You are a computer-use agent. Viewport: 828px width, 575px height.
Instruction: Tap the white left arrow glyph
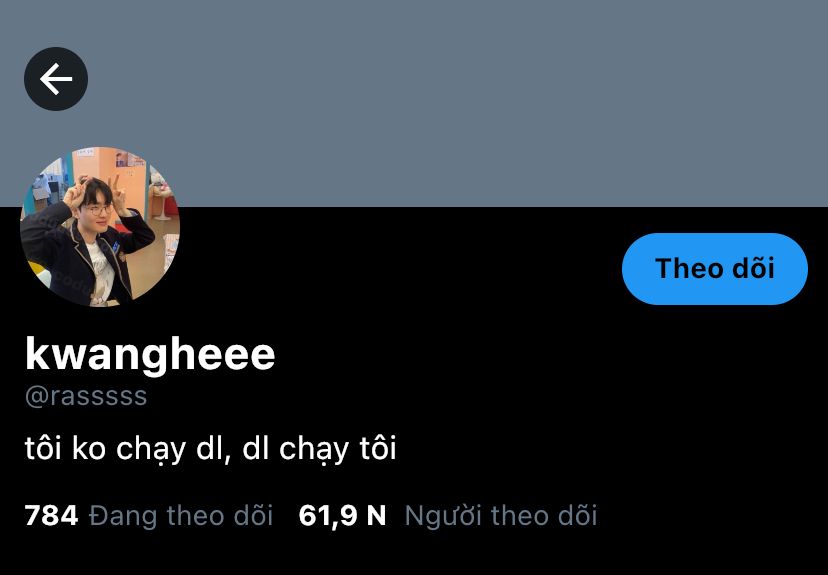click(56, 79)
